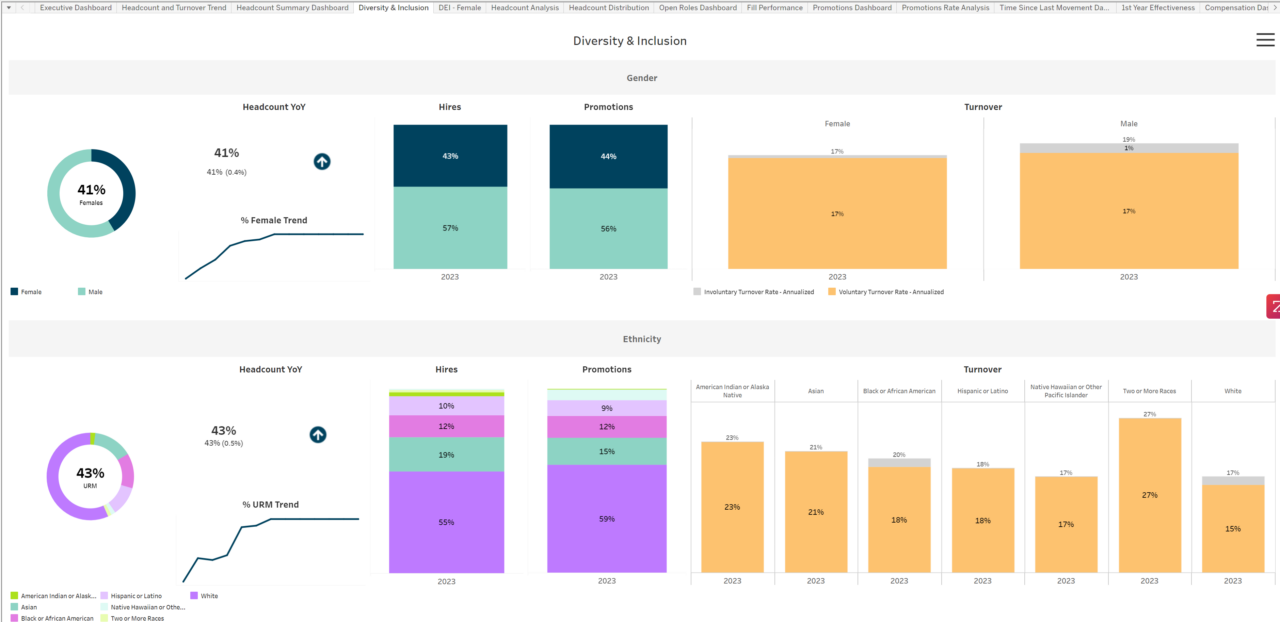This screenshot has width=1280, height=622.
Task: Select the 10% segment in ethnicity Hires
Action: (x=446, y=406)
